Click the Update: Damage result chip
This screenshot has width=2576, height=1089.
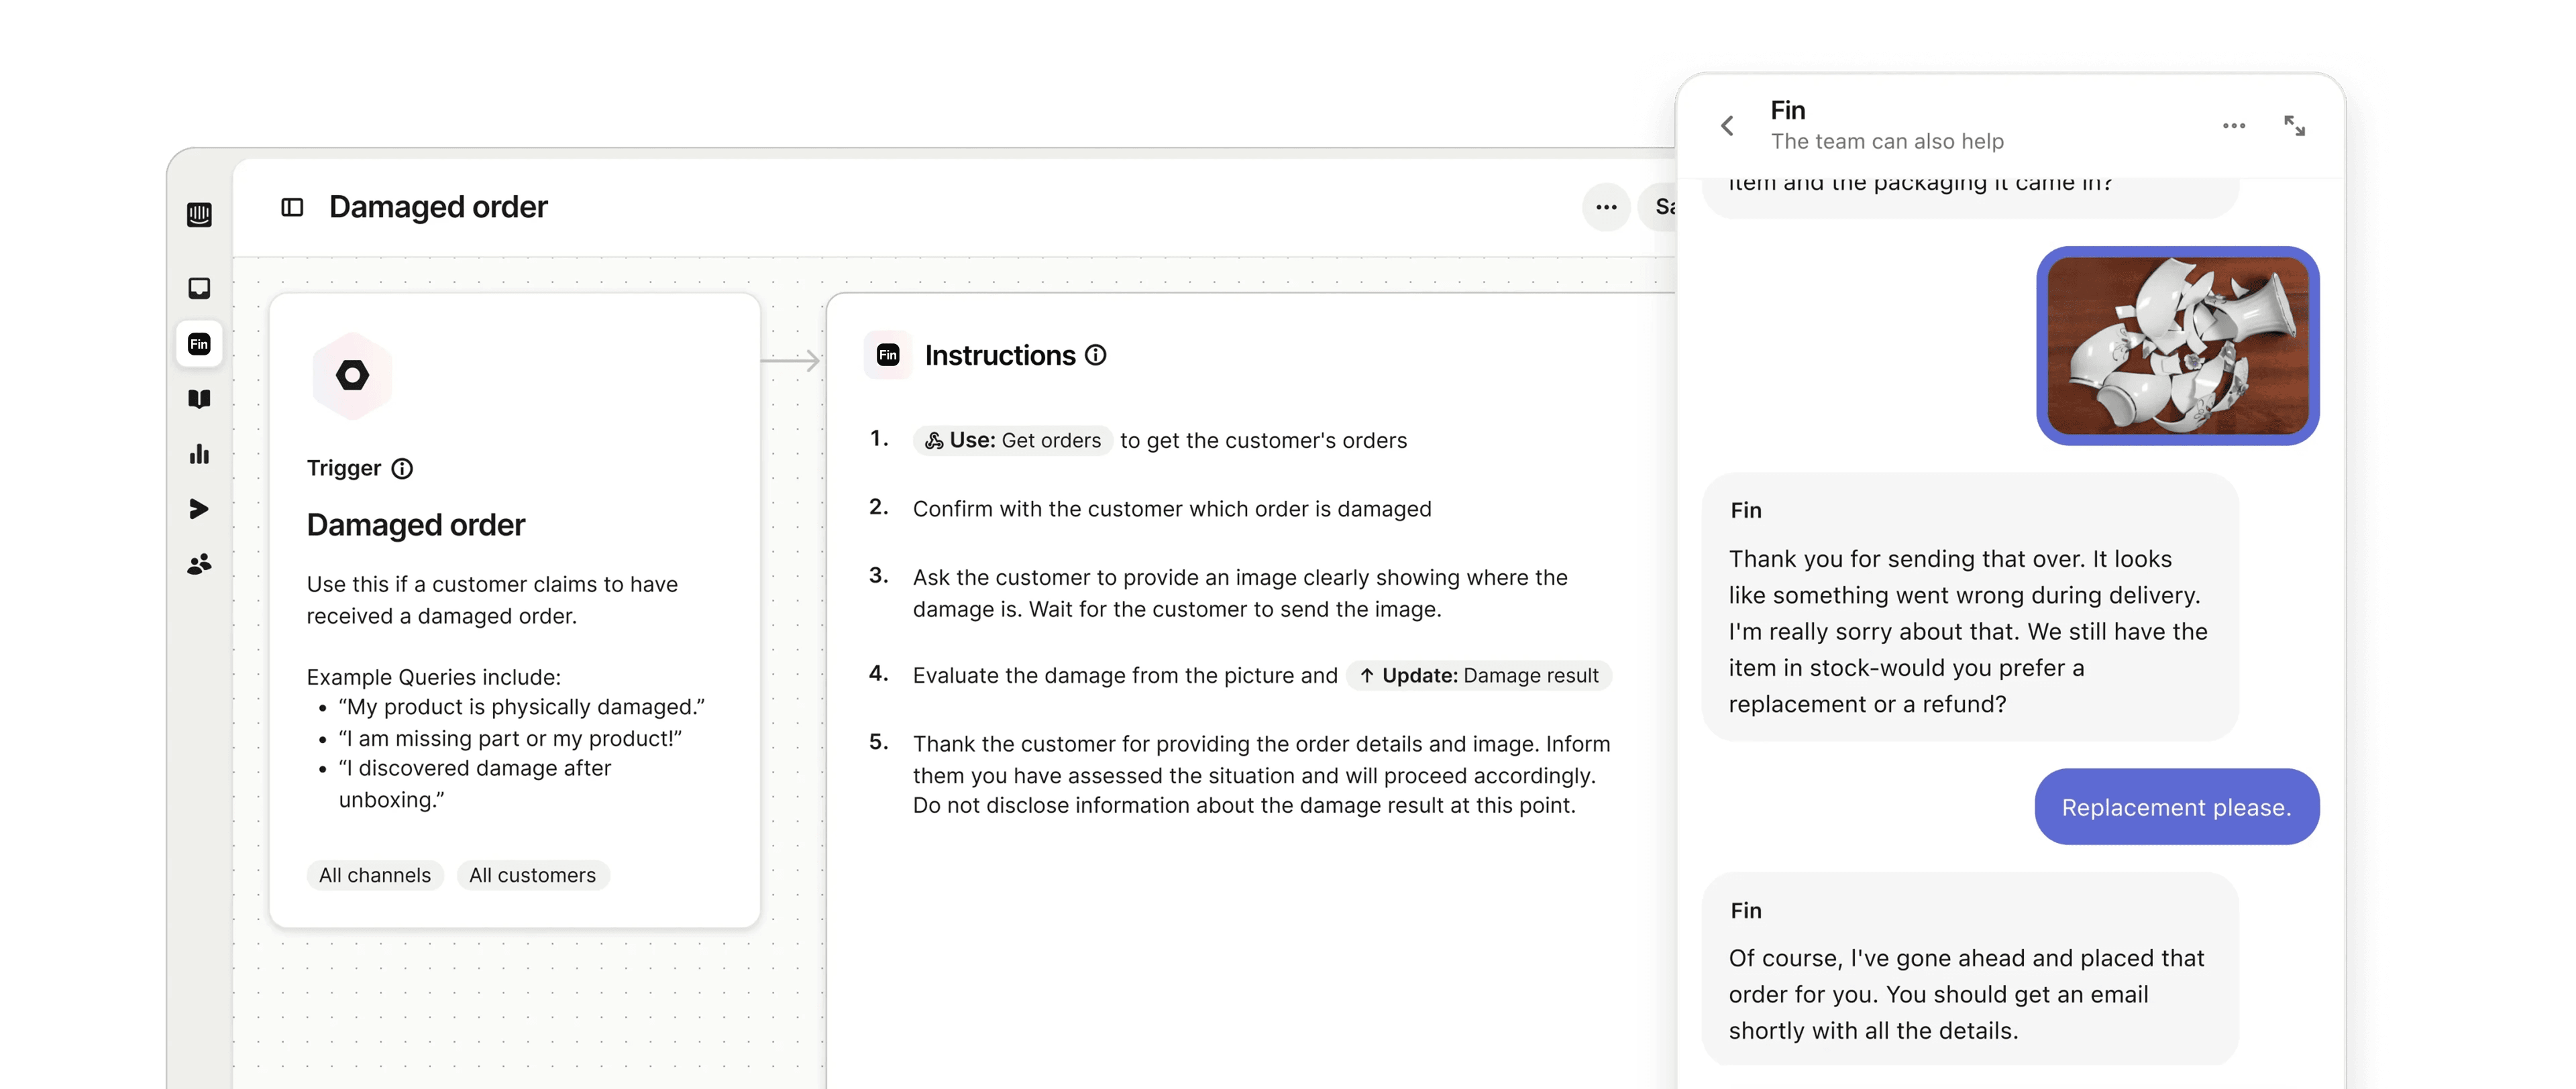1479,676
